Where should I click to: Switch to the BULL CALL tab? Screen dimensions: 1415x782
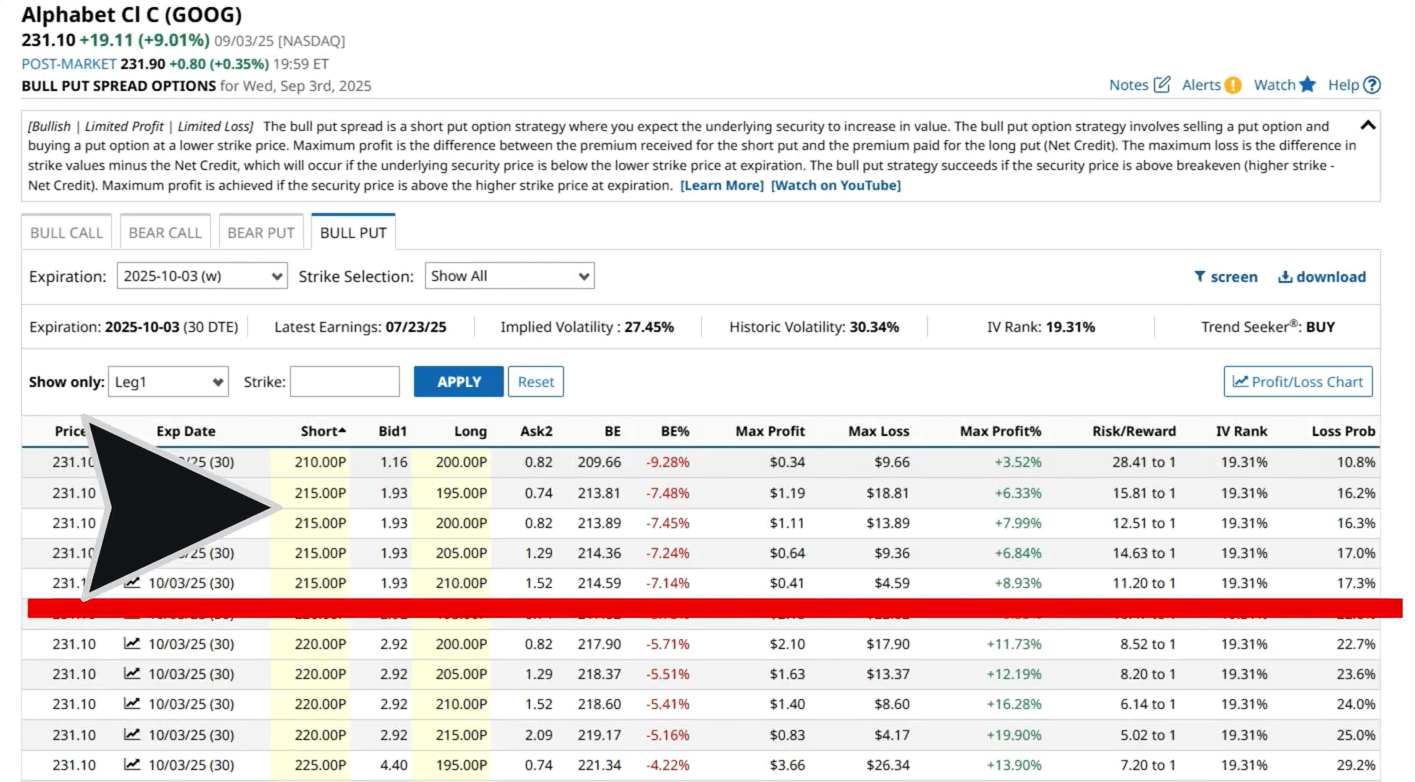66,231
